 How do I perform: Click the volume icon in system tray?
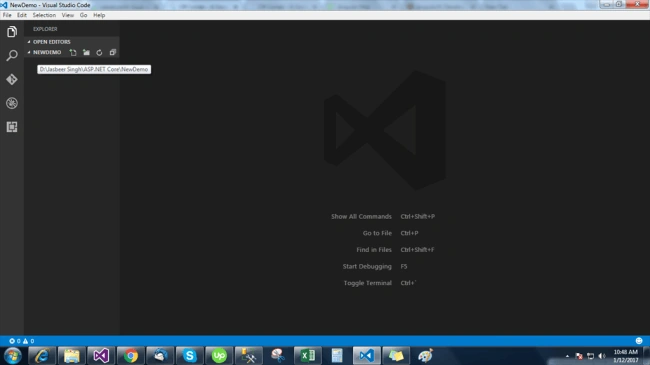coord(602,356)
